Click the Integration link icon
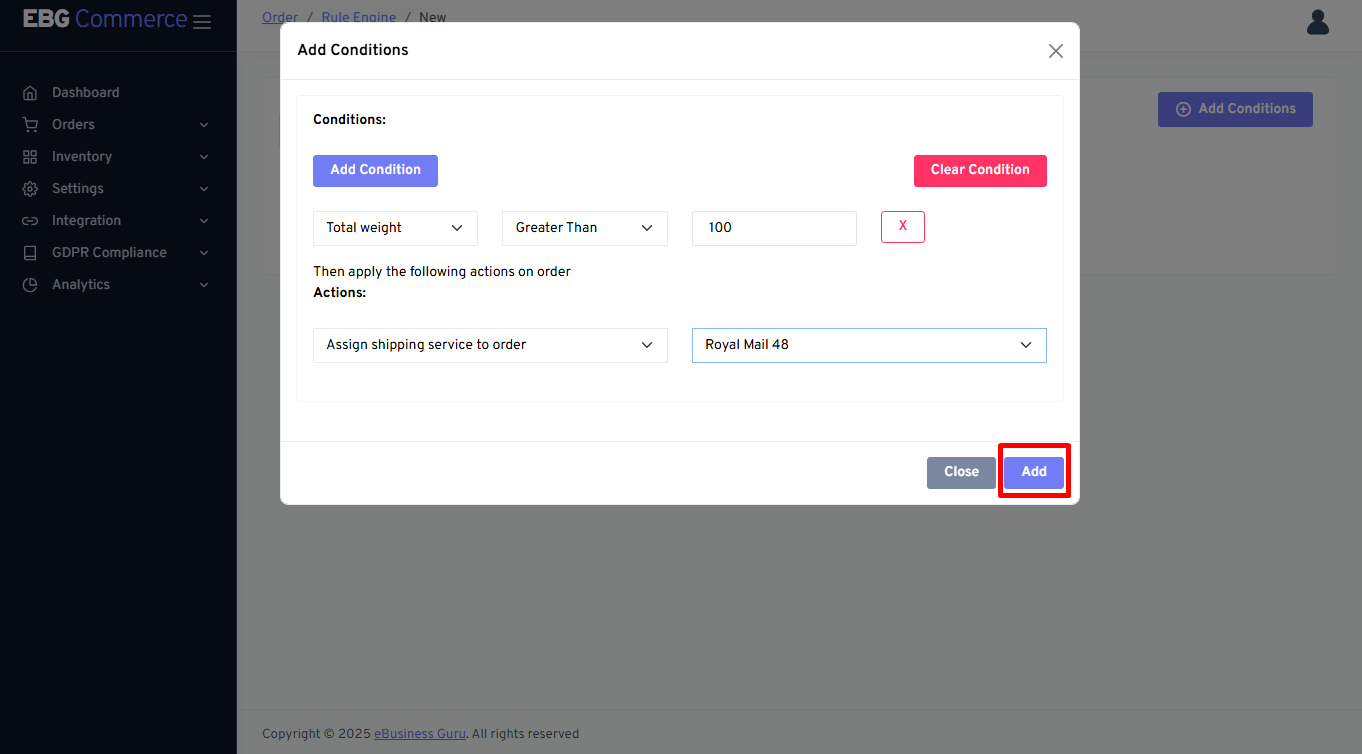The height and width of the screenshot is (754, 1362). [x=30, y=221]
